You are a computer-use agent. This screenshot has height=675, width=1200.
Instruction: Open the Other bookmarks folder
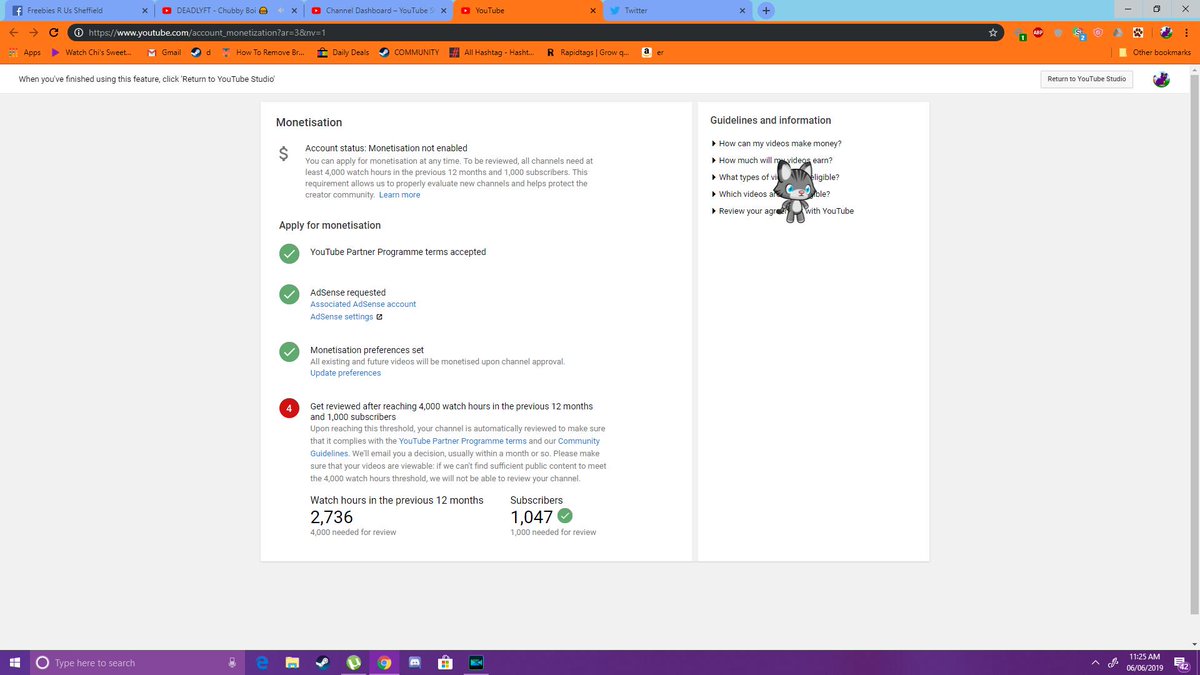coord(1155,52)
